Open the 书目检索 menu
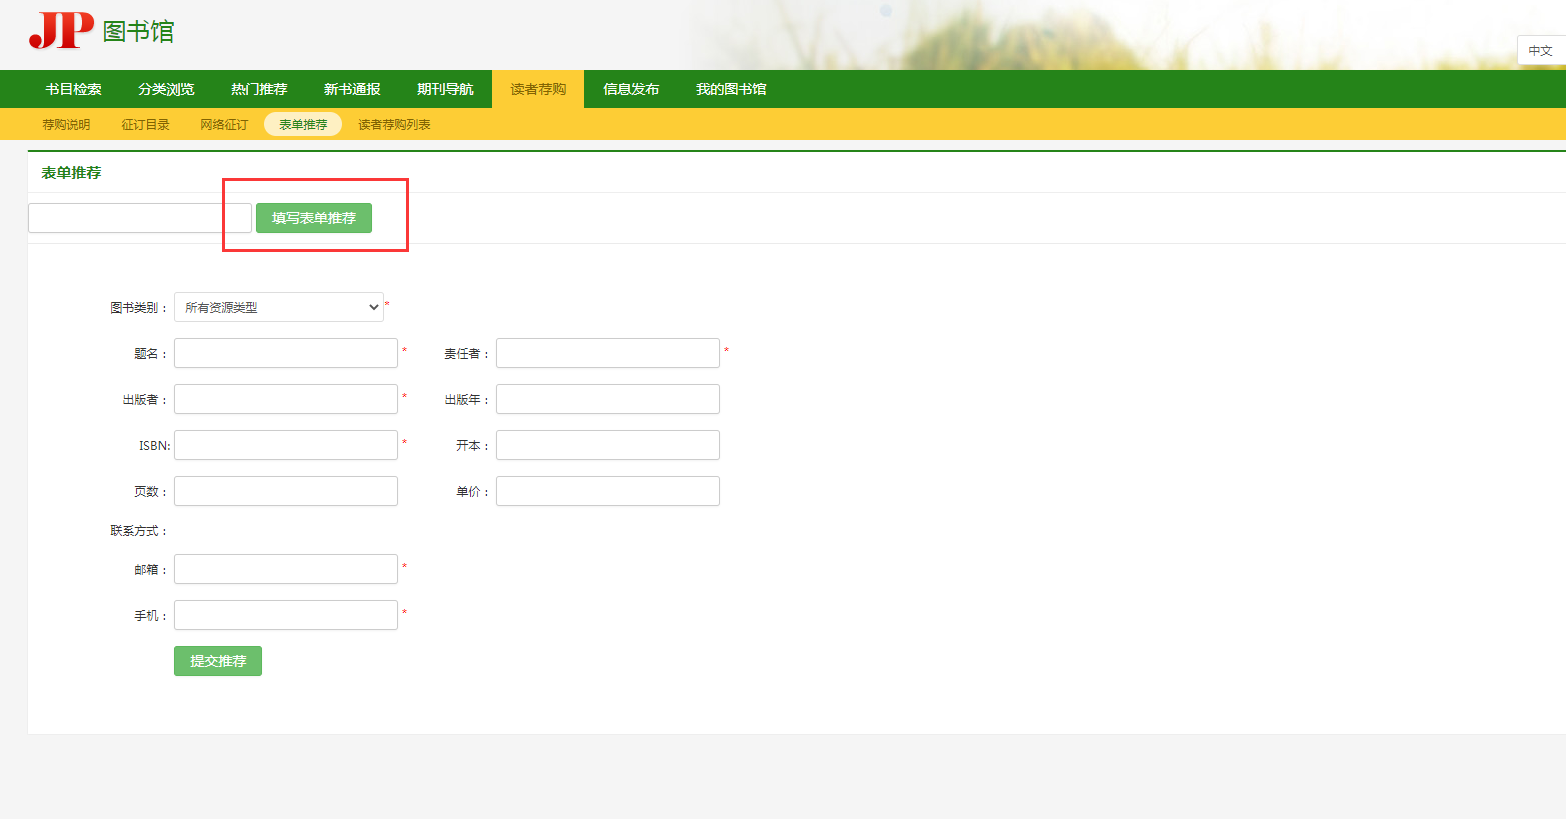Image resolution: width=1566 pixels, height=819 pixels. click(x=73, y=89)
